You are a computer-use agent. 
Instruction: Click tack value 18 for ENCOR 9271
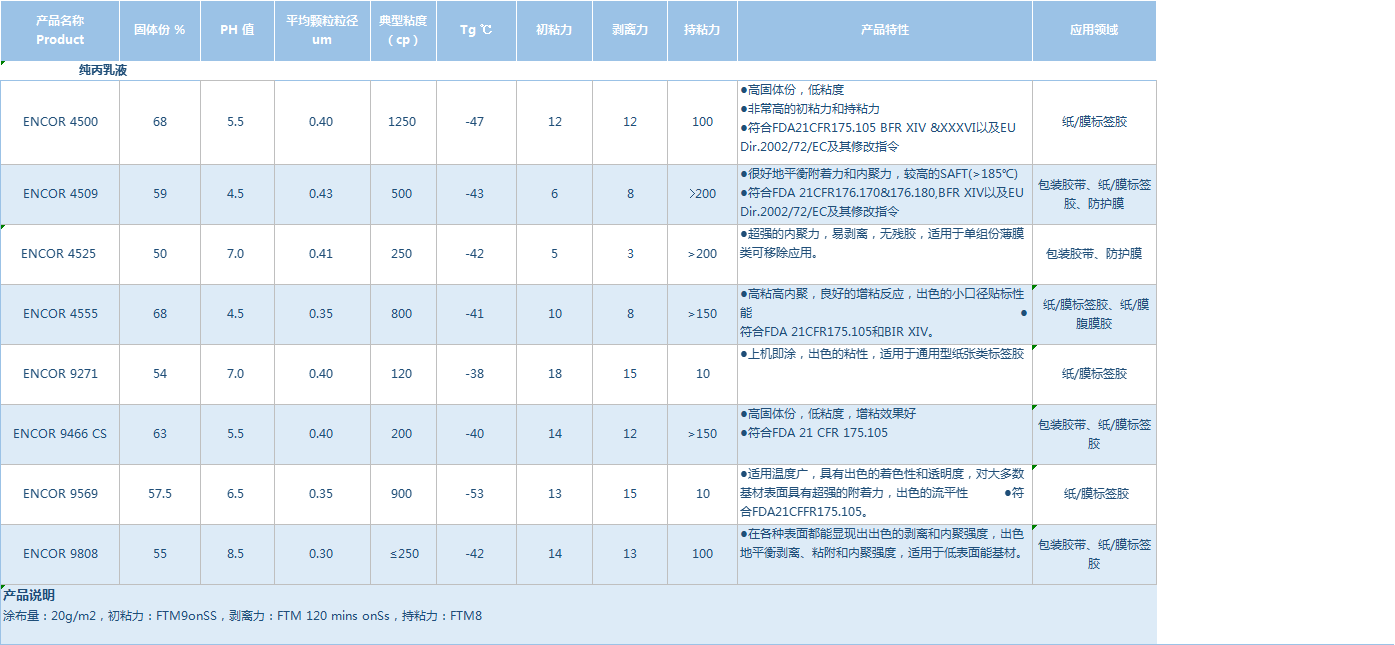point(555,374)
